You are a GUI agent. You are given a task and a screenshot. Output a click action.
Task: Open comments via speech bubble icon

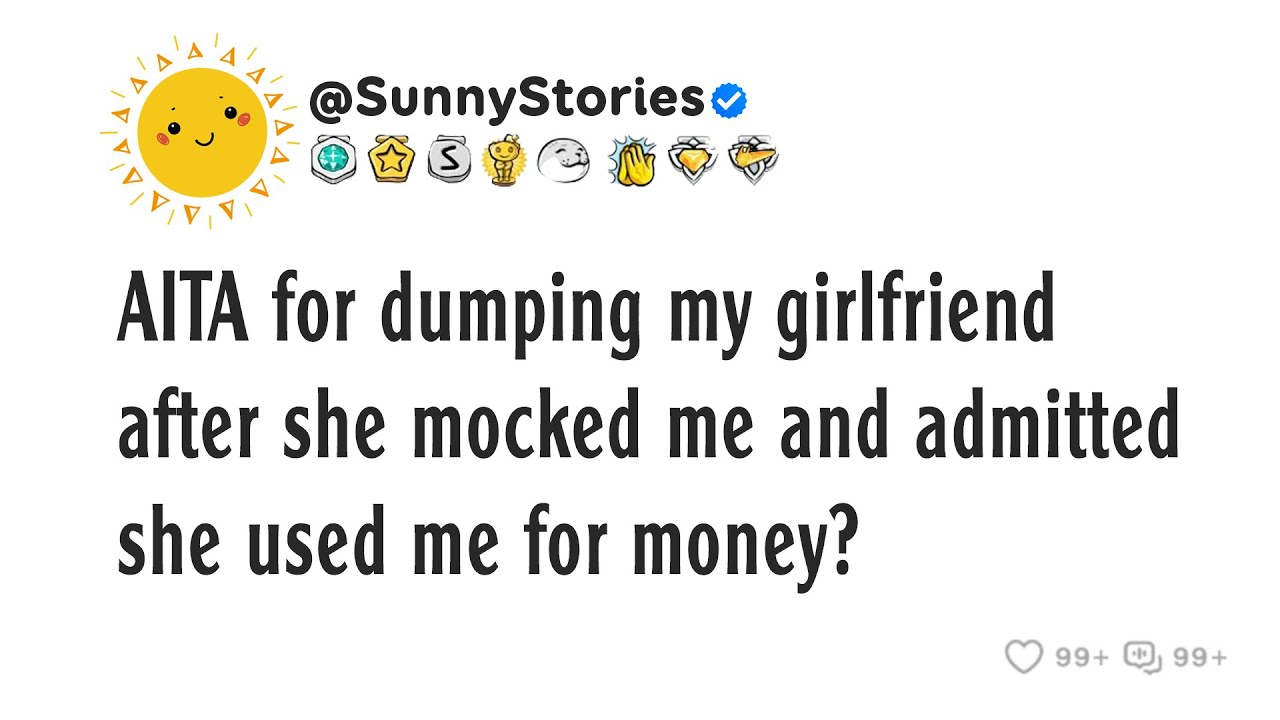pos(1141,657)
